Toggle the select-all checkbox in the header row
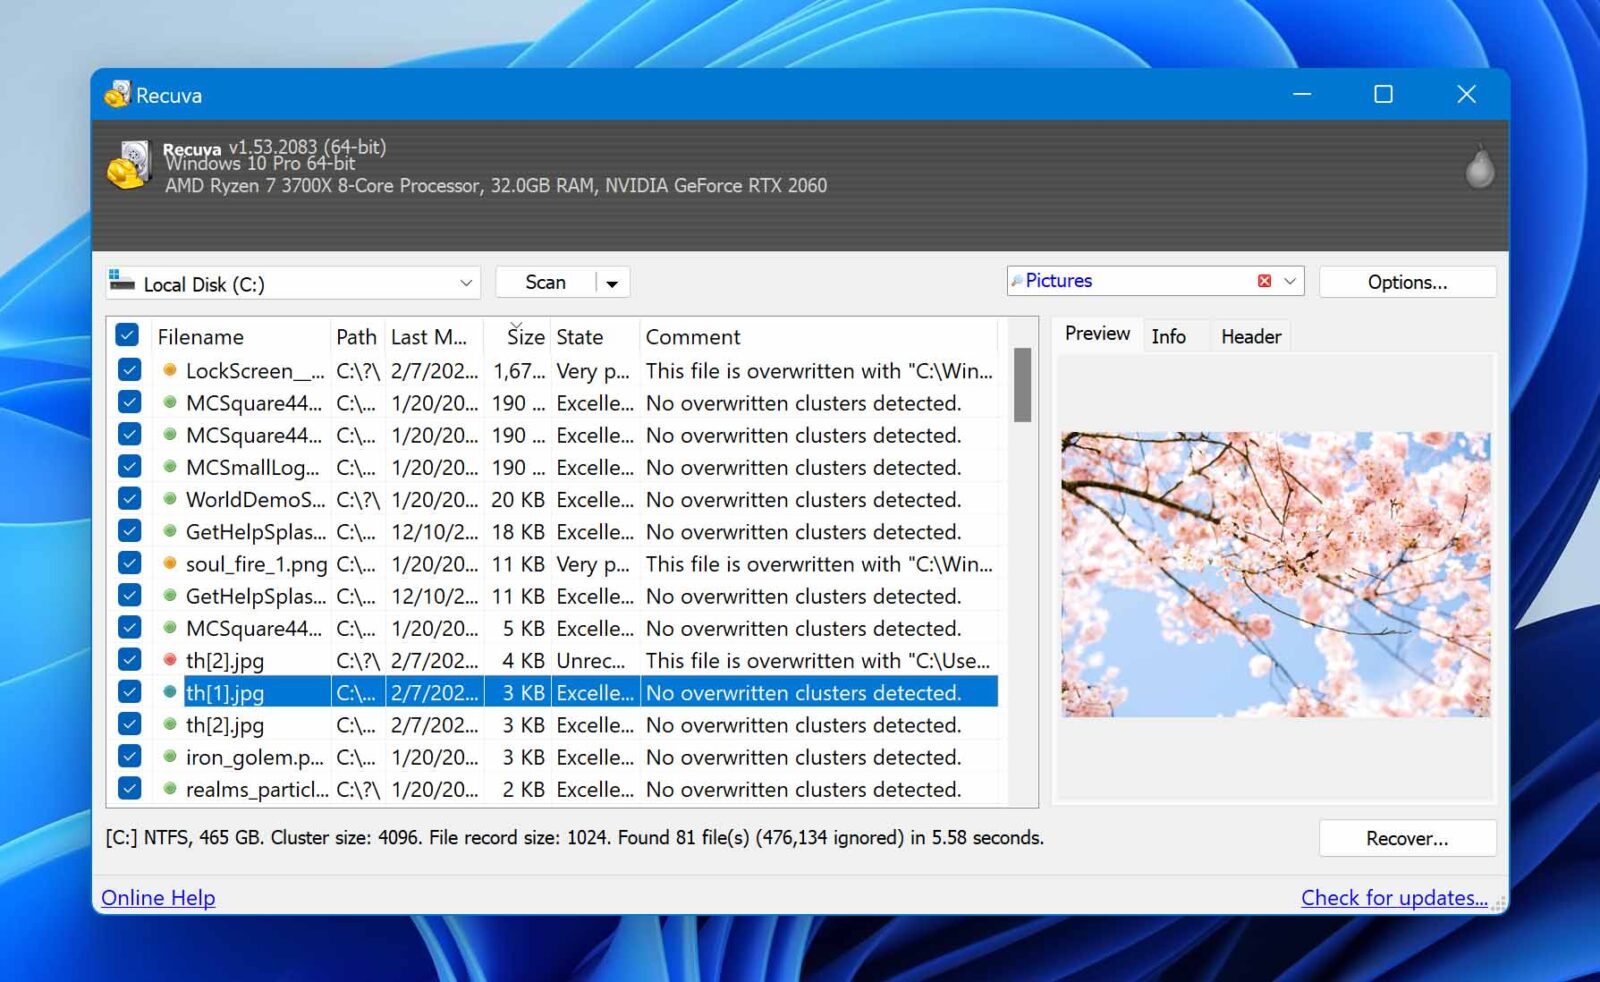 pyautogui.click(x=128, y=334)
